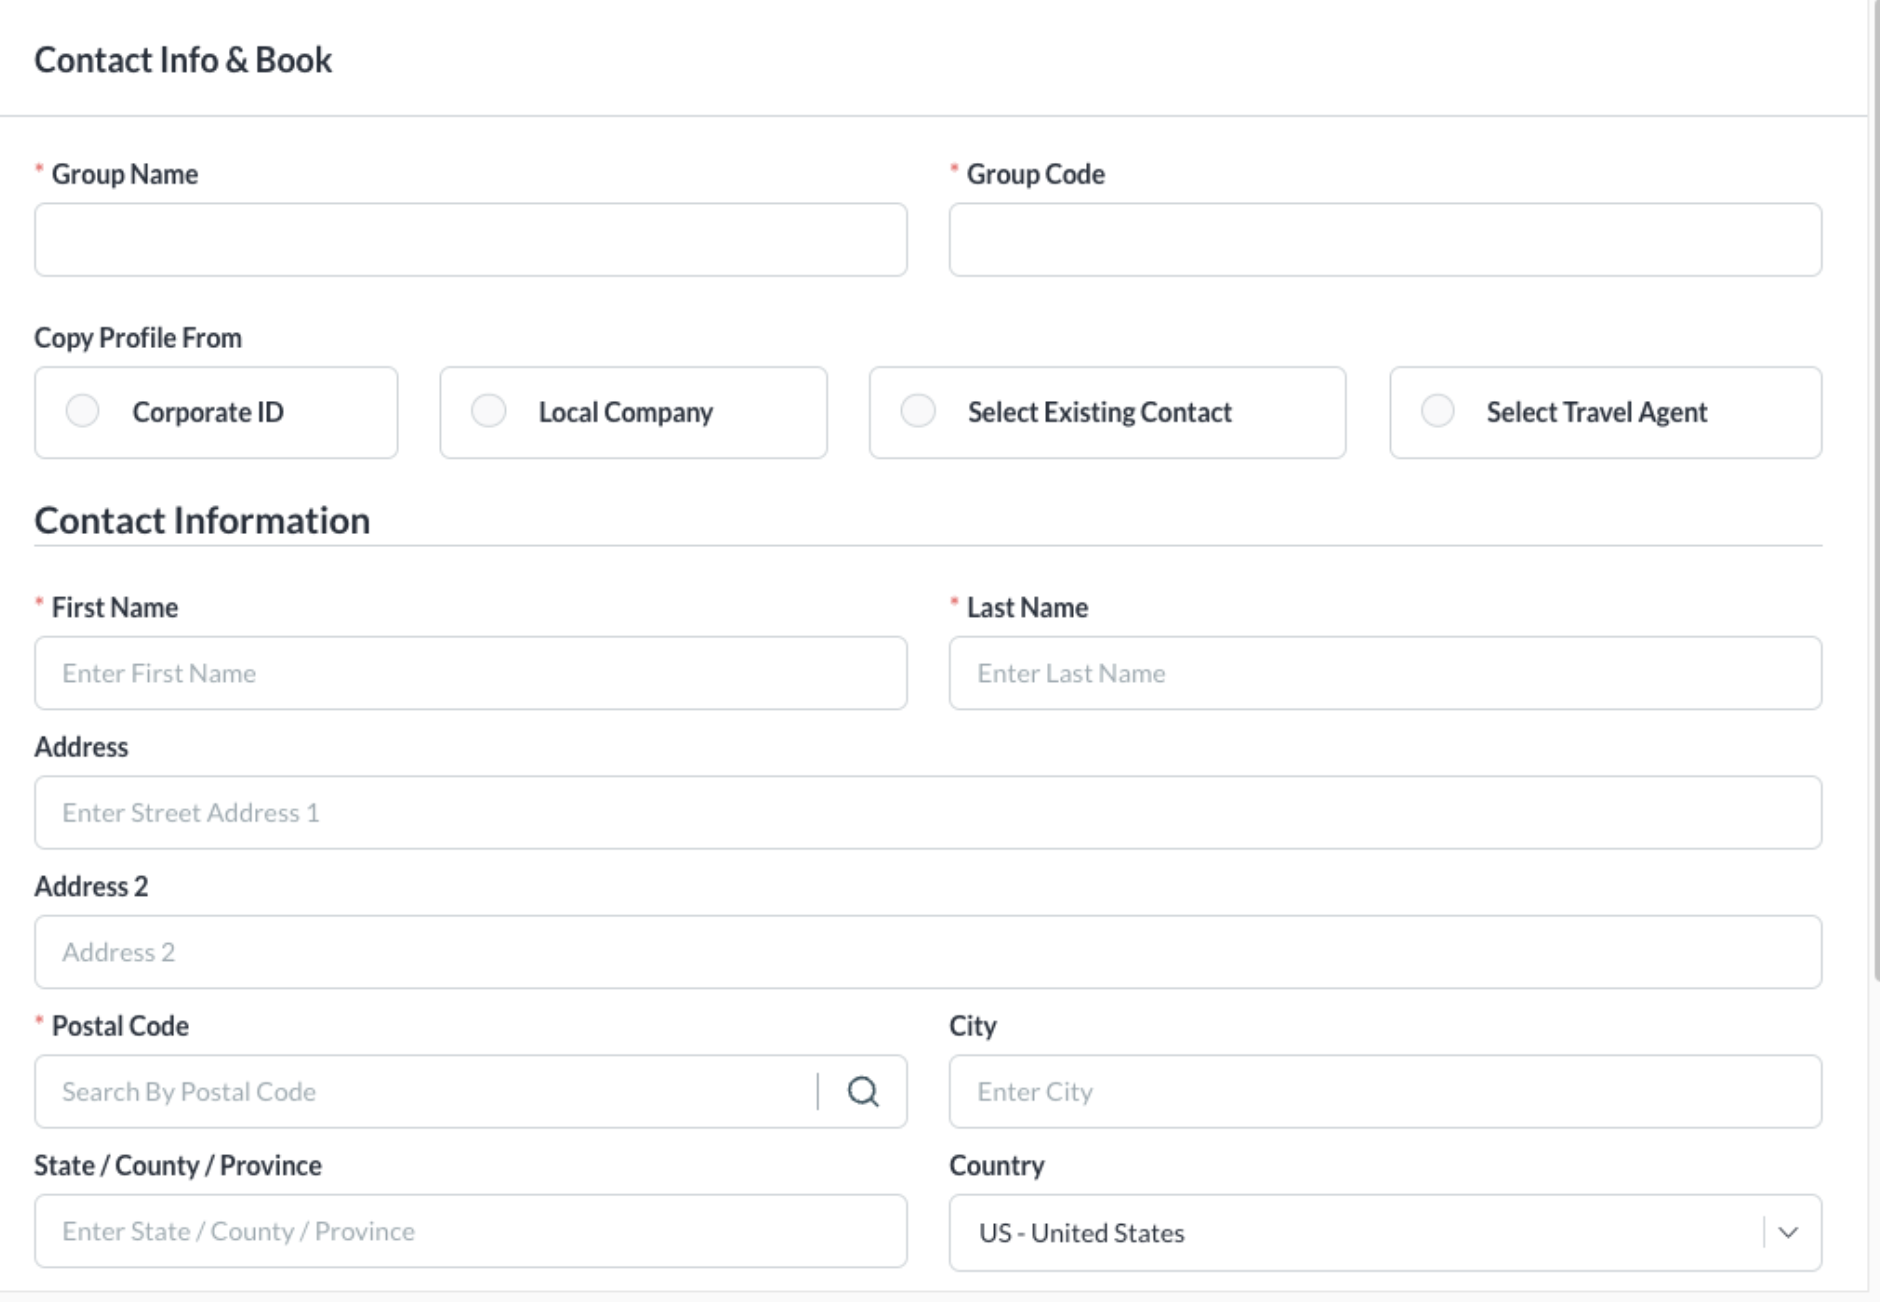Image resolution: width=1880 pixels, height=1302 pixels.
Task: Pick the Select Existing Contact option
Action: pos(918,411)
